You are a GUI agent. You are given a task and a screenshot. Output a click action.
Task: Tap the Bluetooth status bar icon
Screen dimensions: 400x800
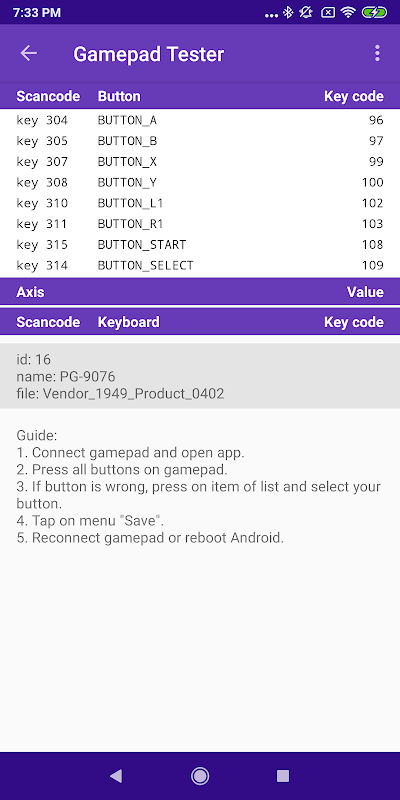[x=288, y=13]
